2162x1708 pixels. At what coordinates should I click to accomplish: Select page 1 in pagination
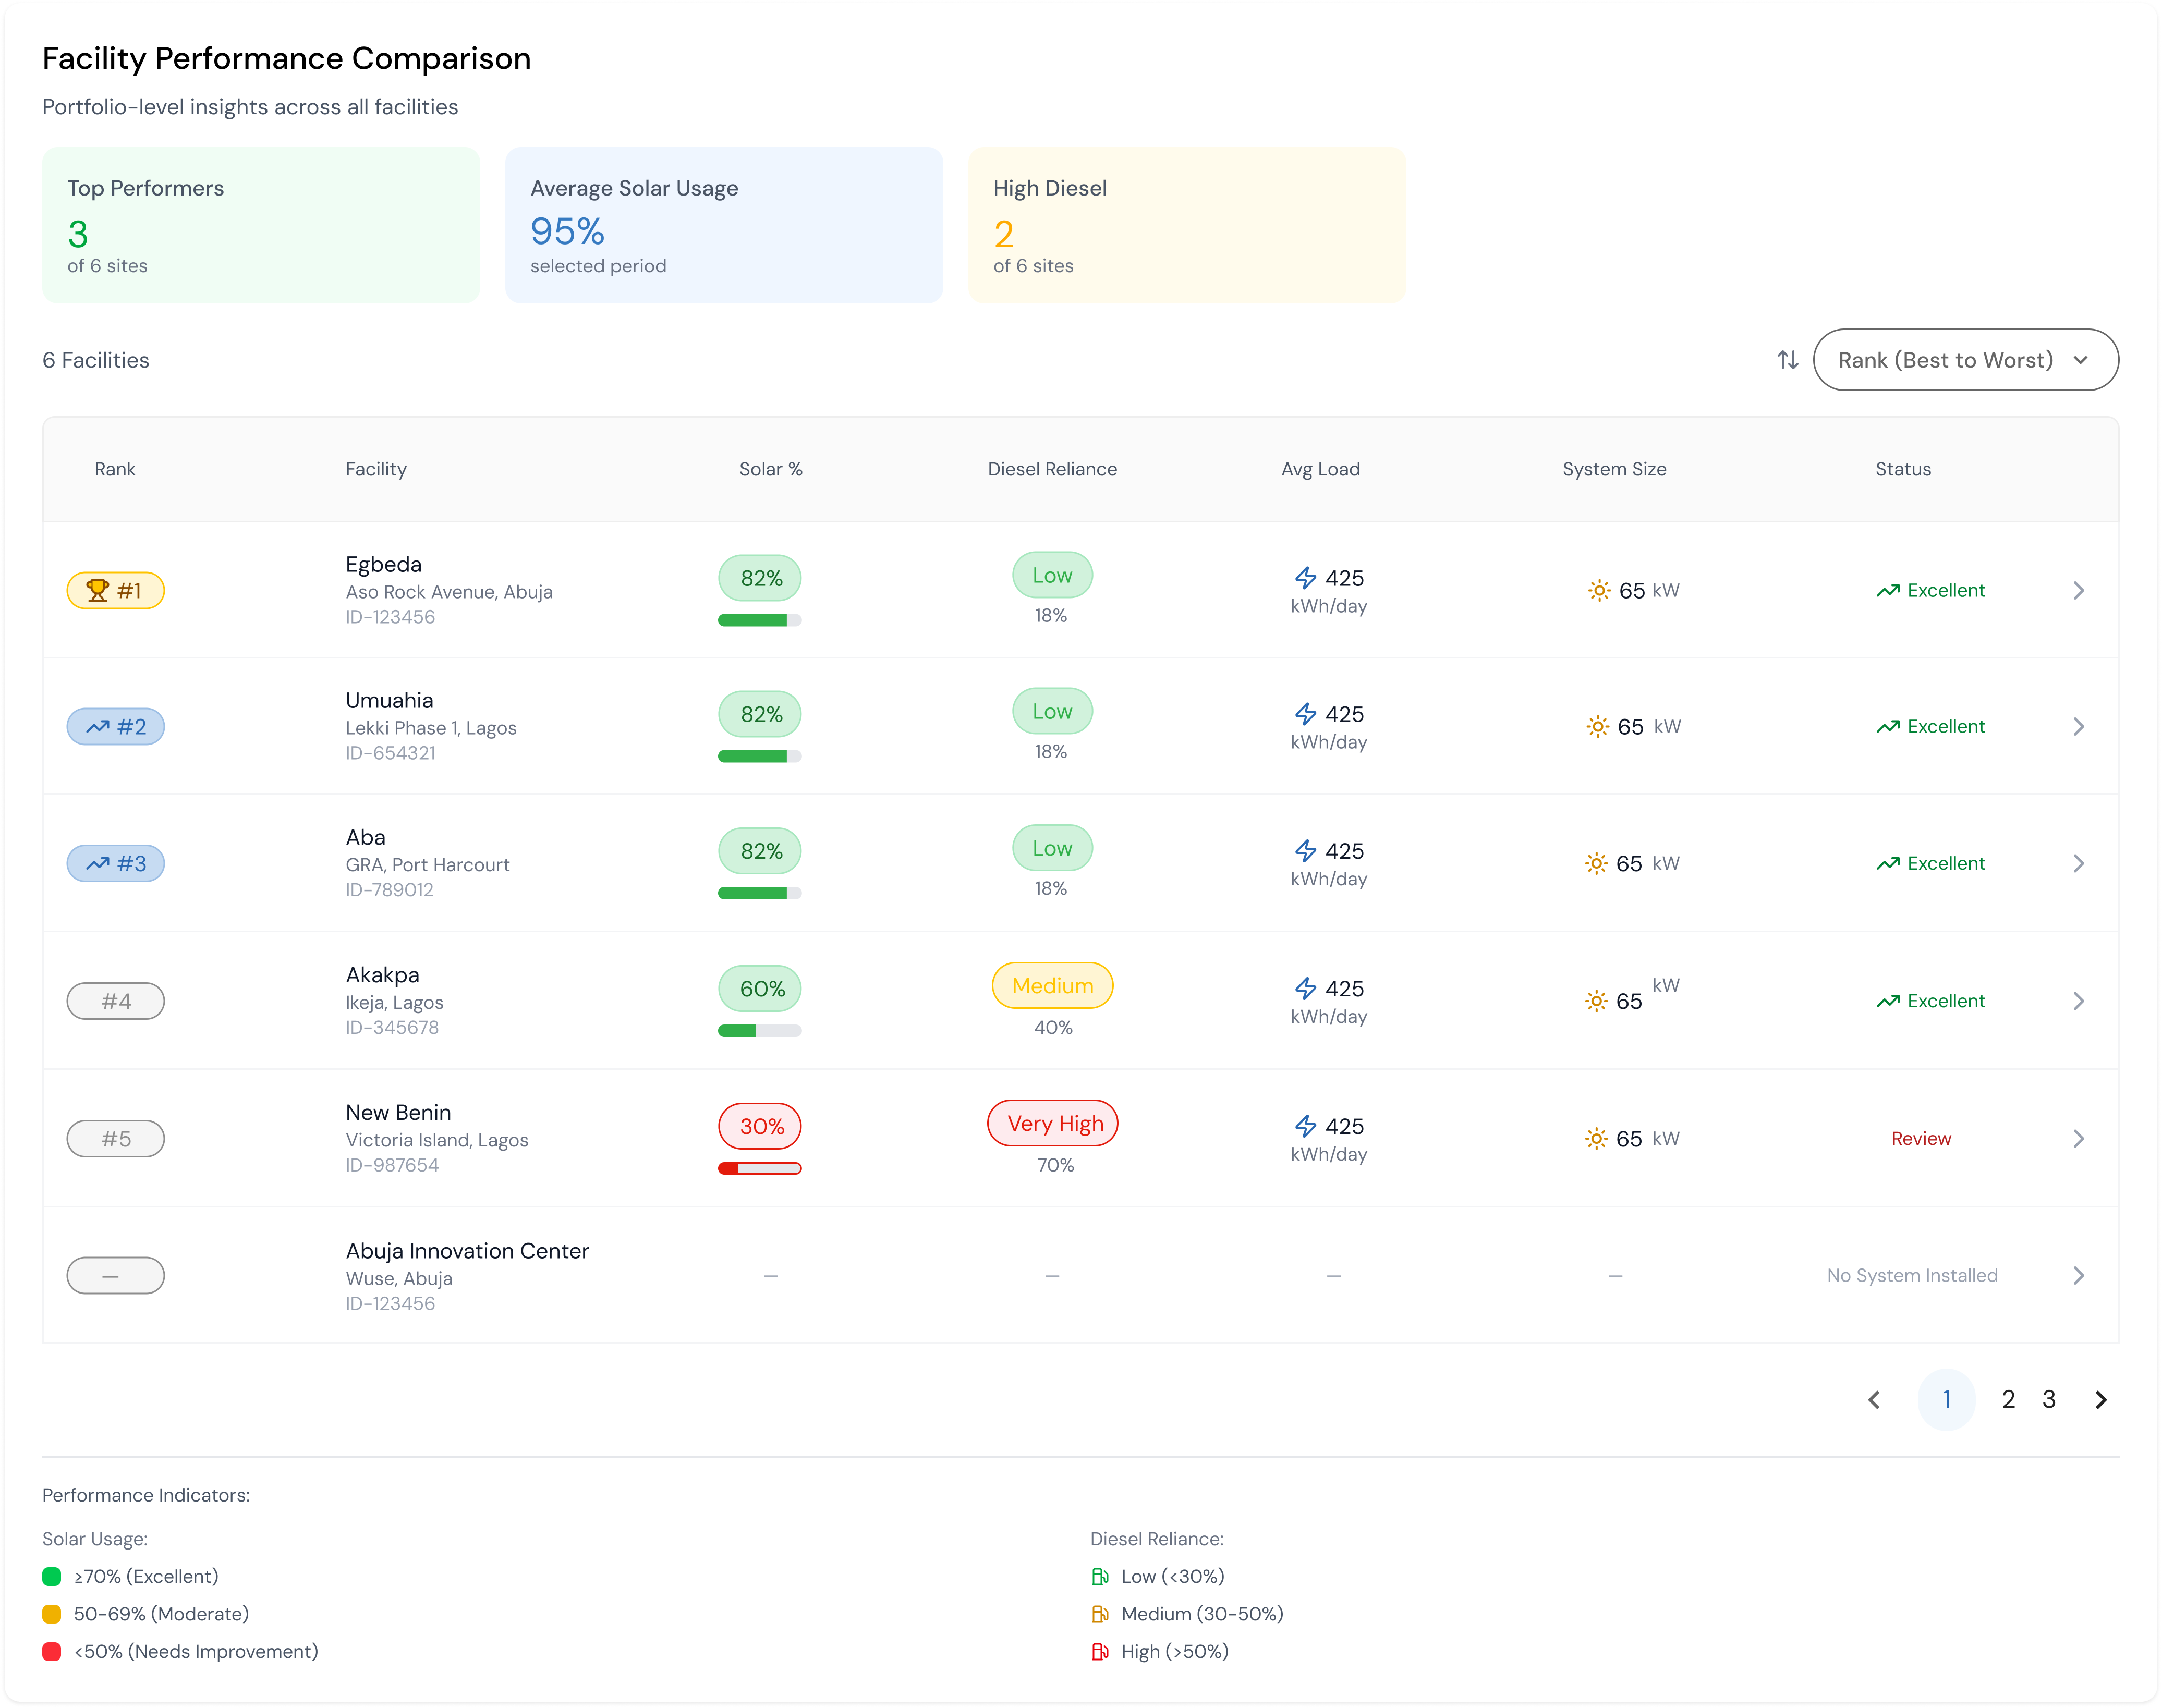pyautogui.click(x=1946, y=1400)
